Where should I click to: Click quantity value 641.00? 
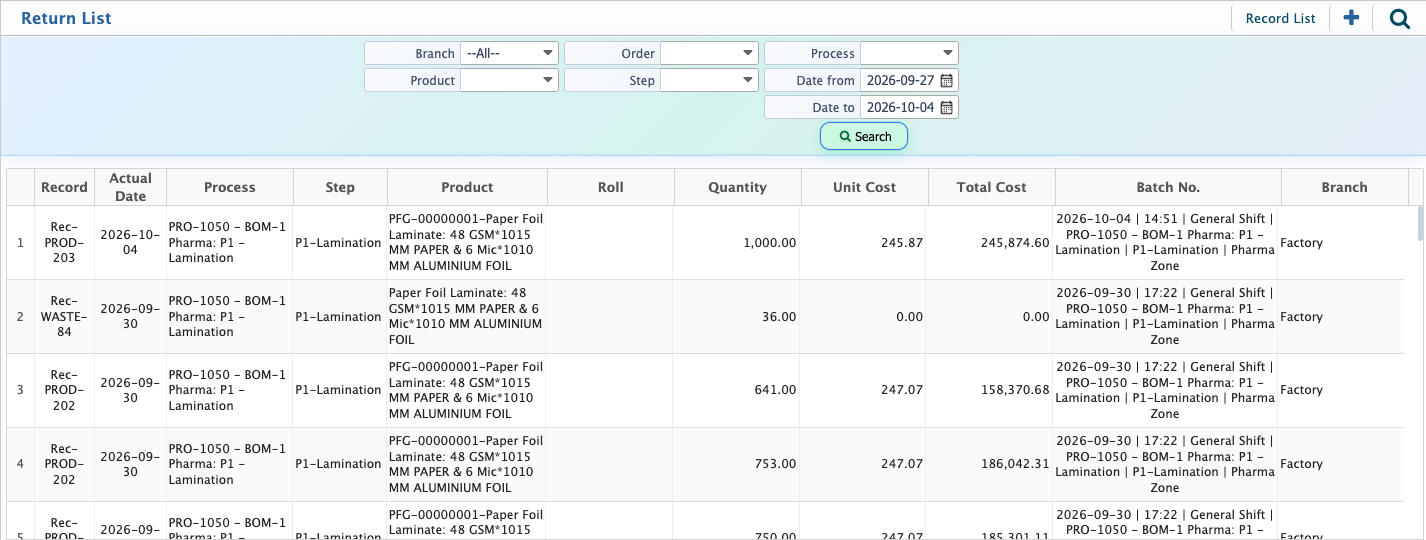tap(775, 390)
